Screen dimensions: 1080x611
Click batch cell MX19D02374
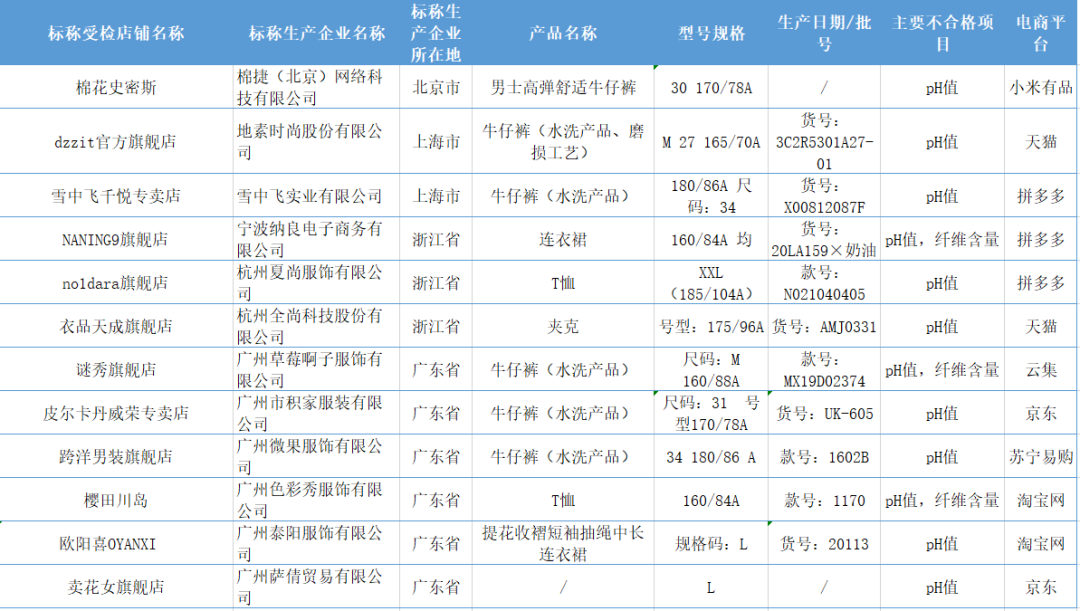(x=824, y=370)
